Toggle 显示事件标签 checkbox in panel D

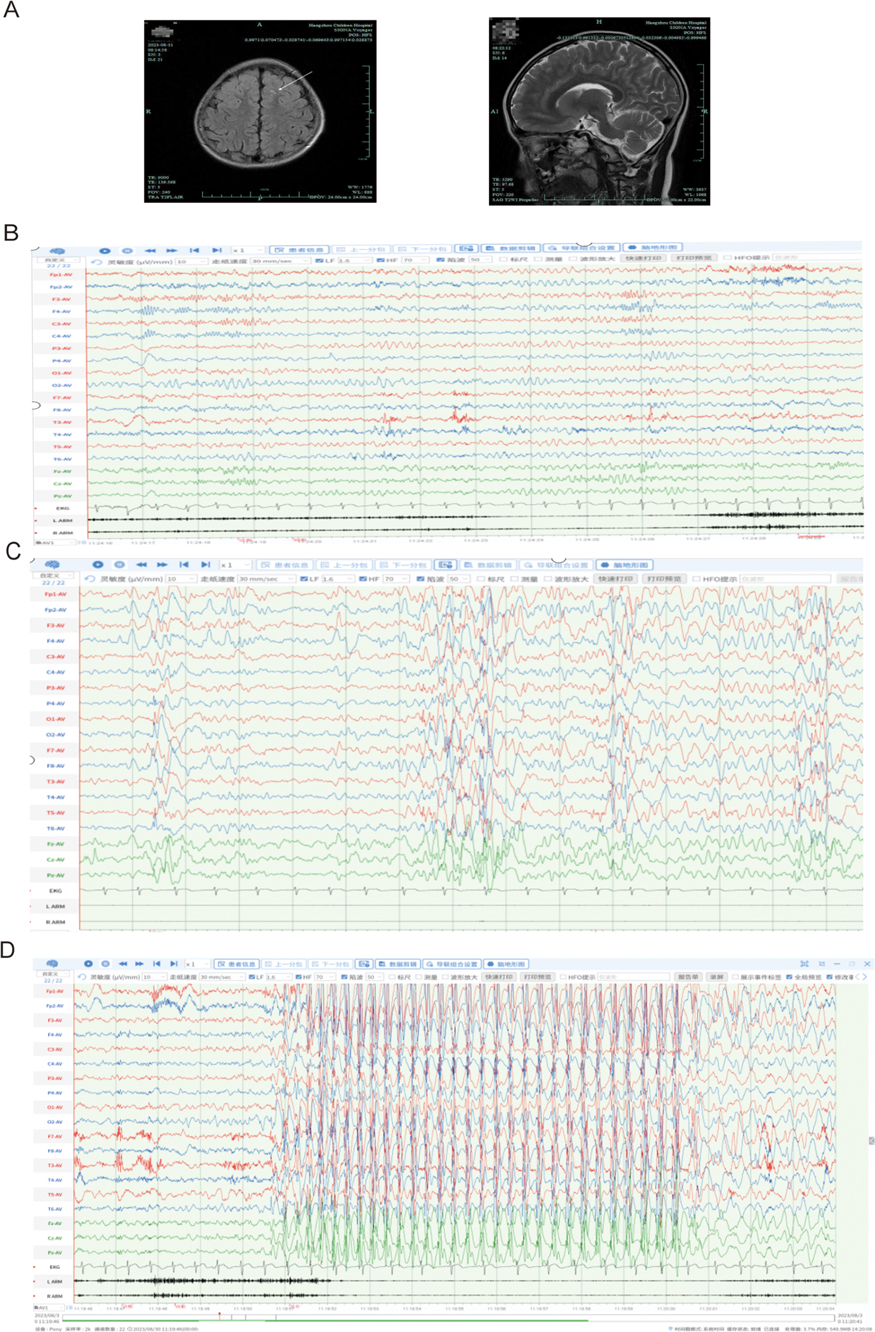tap(734, 976)
